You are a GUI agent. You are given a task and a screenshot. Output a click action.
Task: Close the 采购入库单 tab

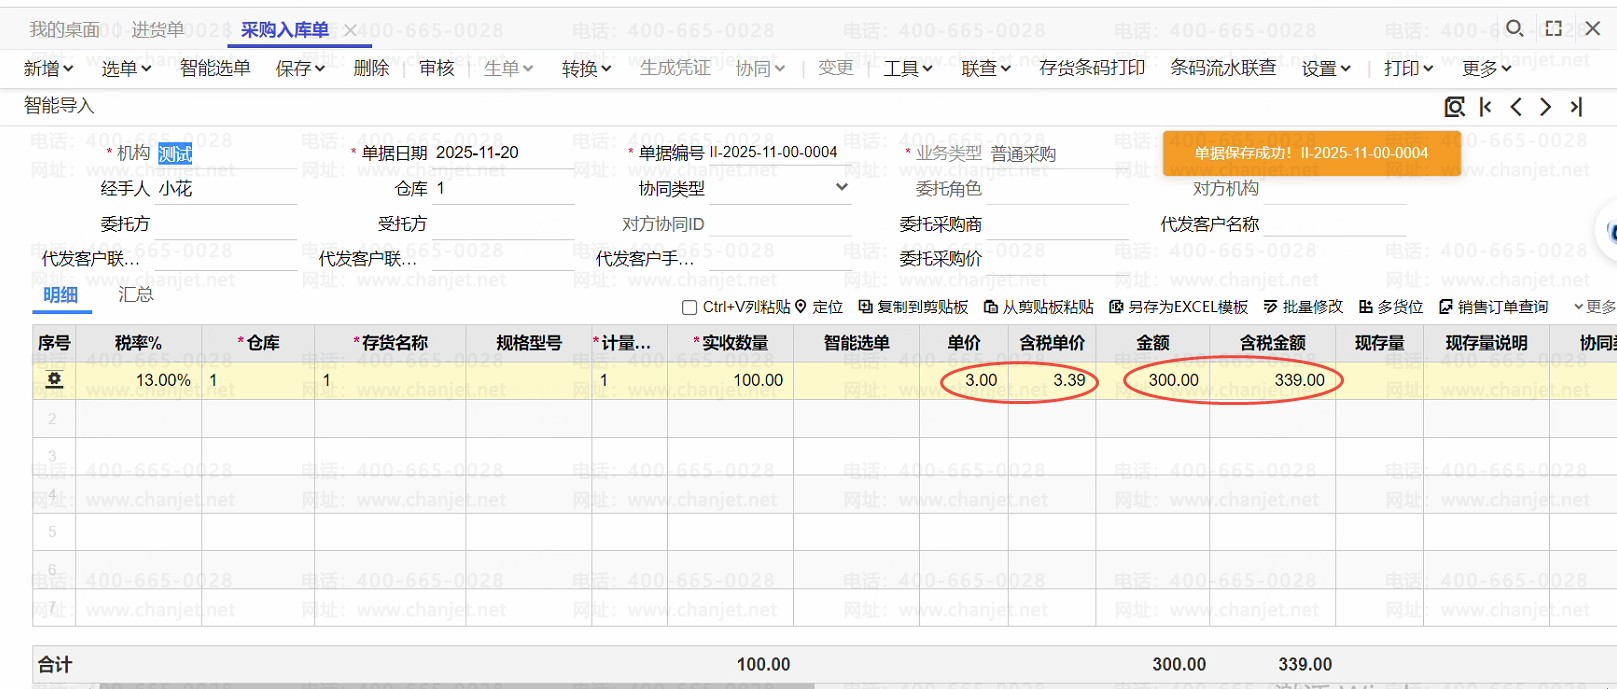tap(350, 31)
